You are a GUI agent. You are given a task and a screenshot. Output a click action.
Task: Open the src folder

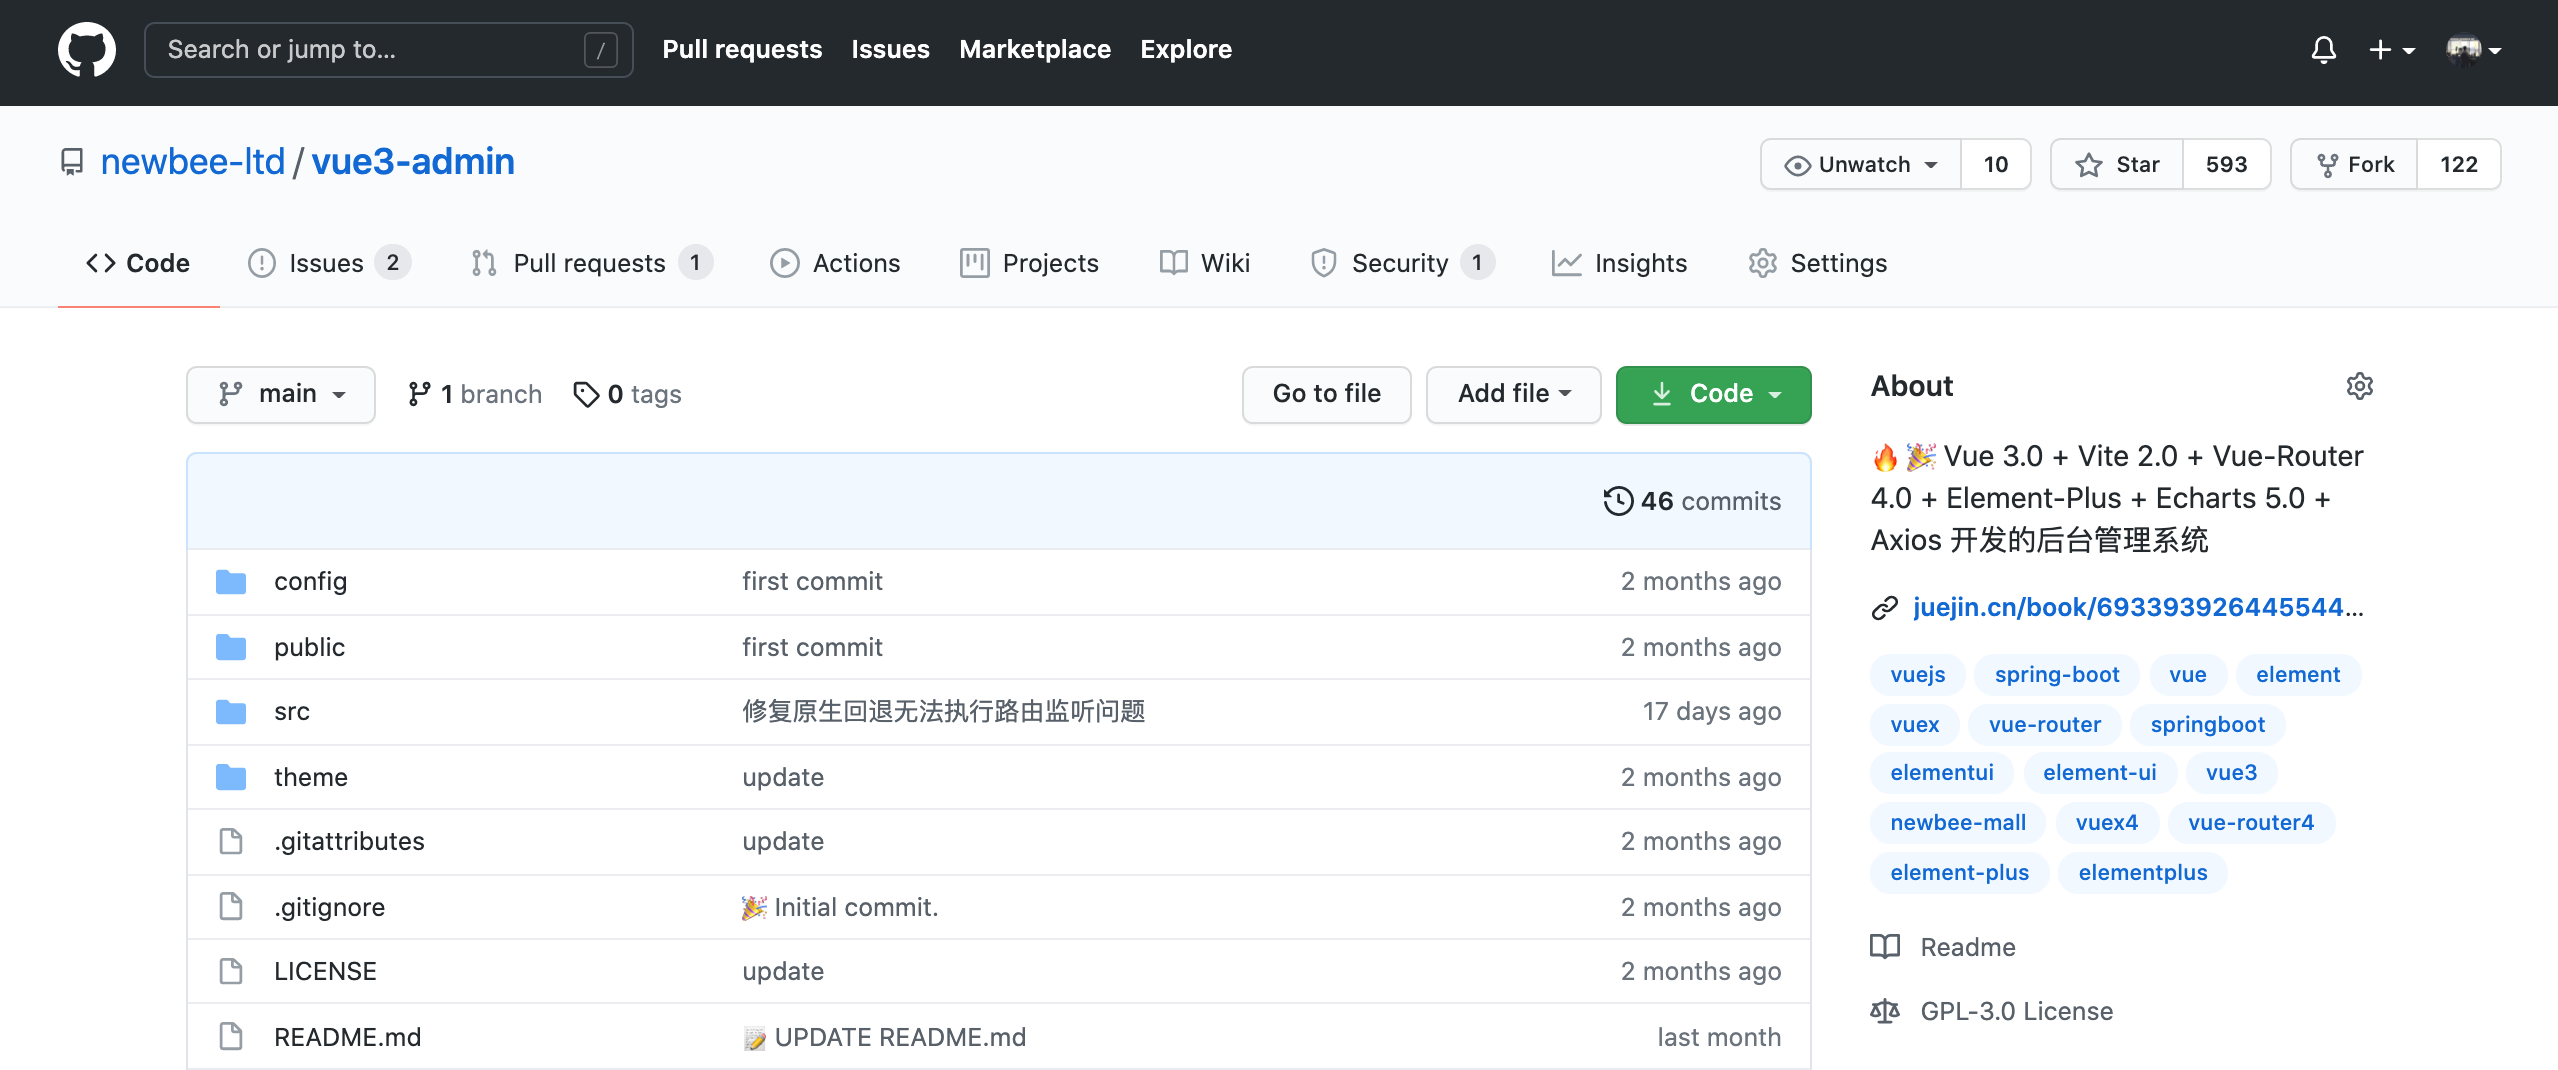[x=292, y=711]
